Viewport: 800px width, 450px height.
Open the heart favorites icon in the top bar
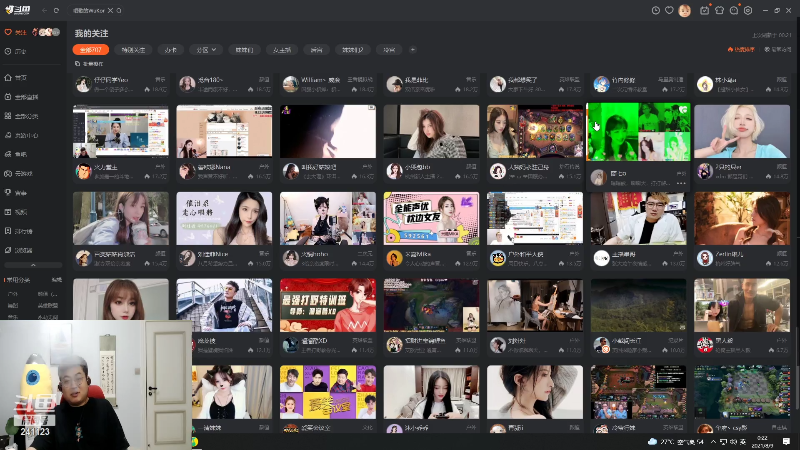(669, 10)
